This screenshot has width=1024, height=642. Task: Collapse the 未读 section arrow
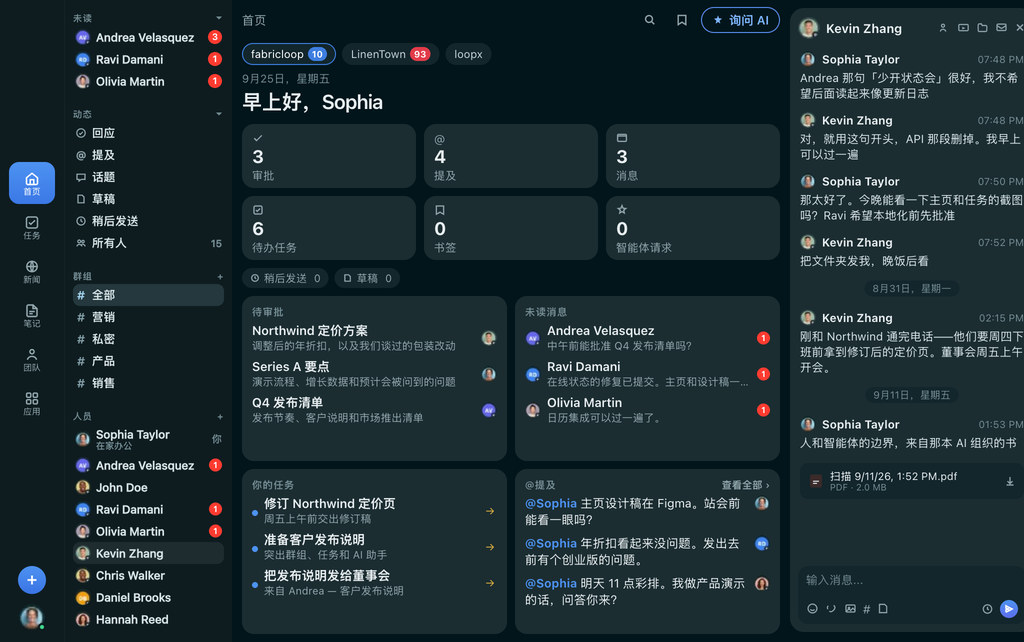(219, 18)
